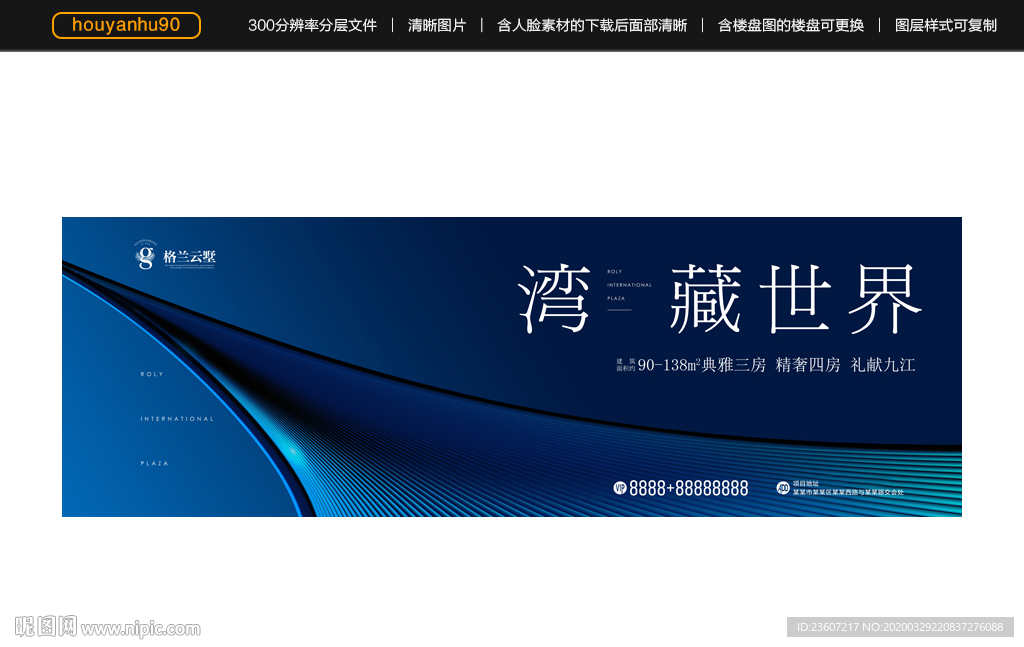
Task: Click 含楼盘图的楼盘可更换 in header
Action: coord(790,25)
